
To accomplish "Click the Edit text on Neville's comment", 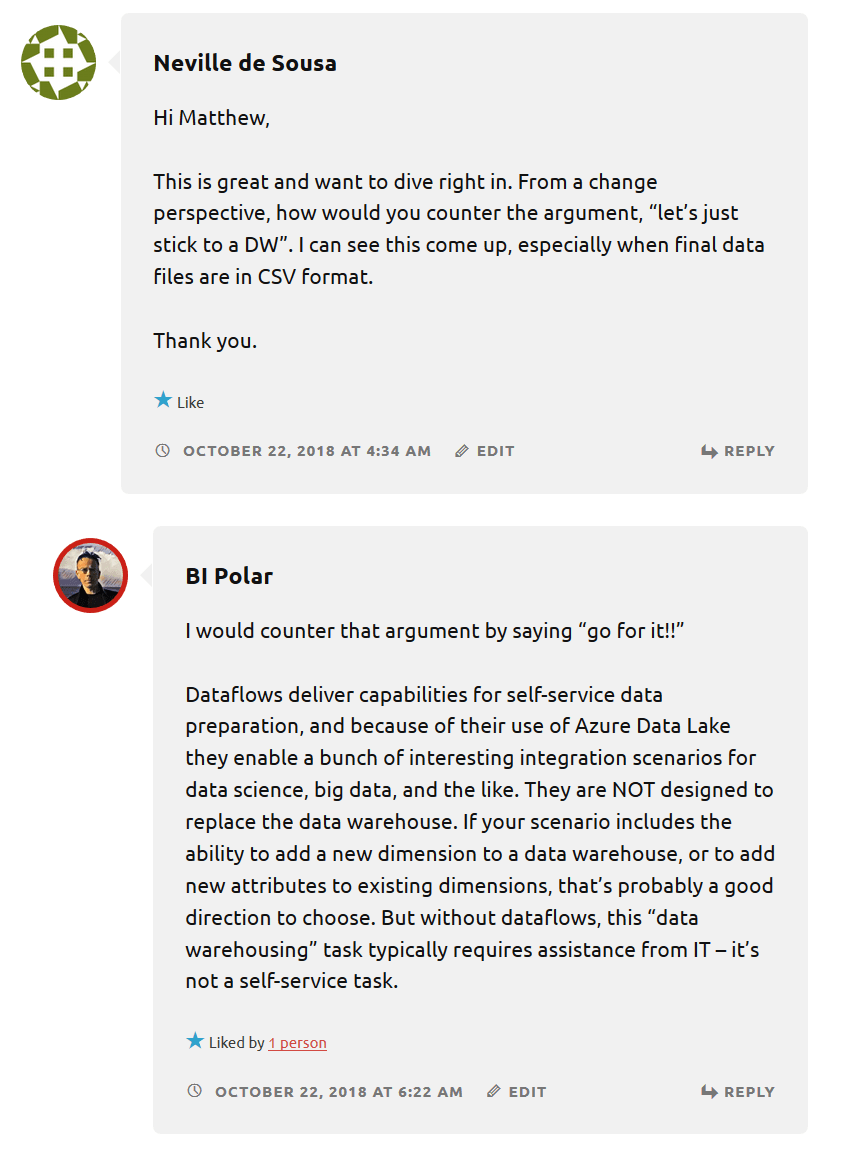I will 495,451.
